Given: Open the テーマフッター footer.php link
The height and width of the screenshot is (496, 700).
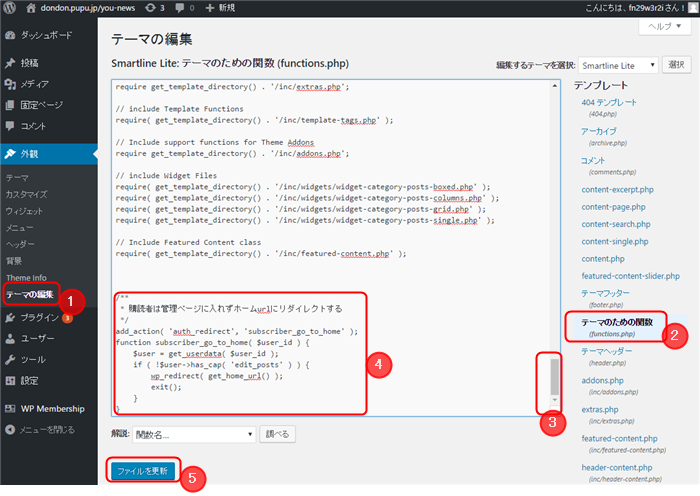Looking at the screenshot, I should tap(605, 293).
